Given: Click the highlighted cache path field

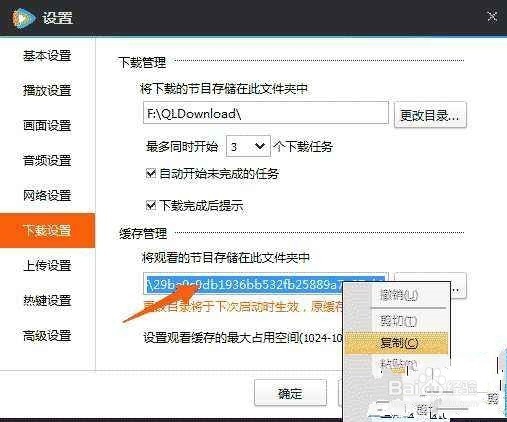Looking at the screenshot, I should point(266,284).
